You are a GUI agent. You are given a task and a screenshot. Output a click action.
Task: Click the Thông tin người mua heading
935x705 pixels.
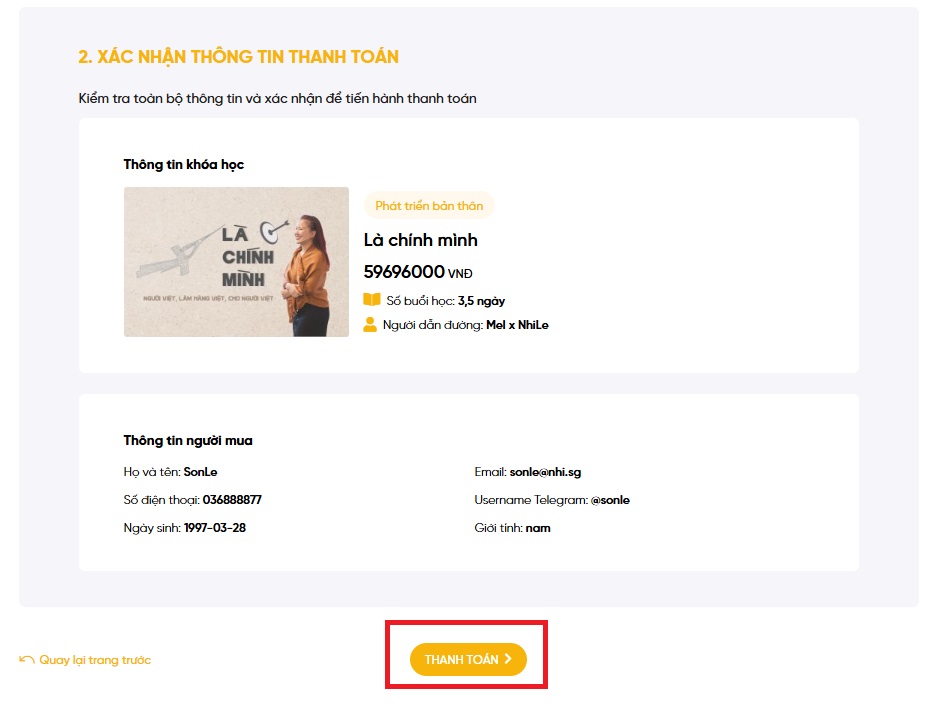click(x=188, y=440)
